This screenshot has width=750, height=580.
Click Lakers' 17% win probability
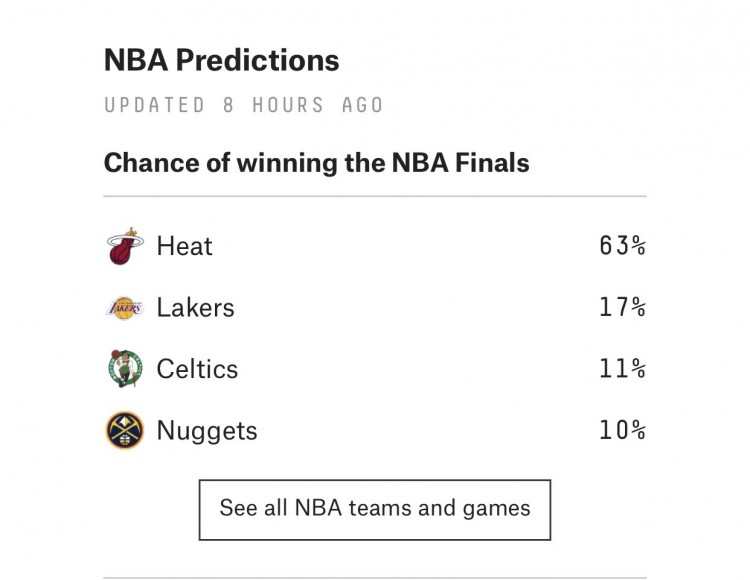[622, 307]
